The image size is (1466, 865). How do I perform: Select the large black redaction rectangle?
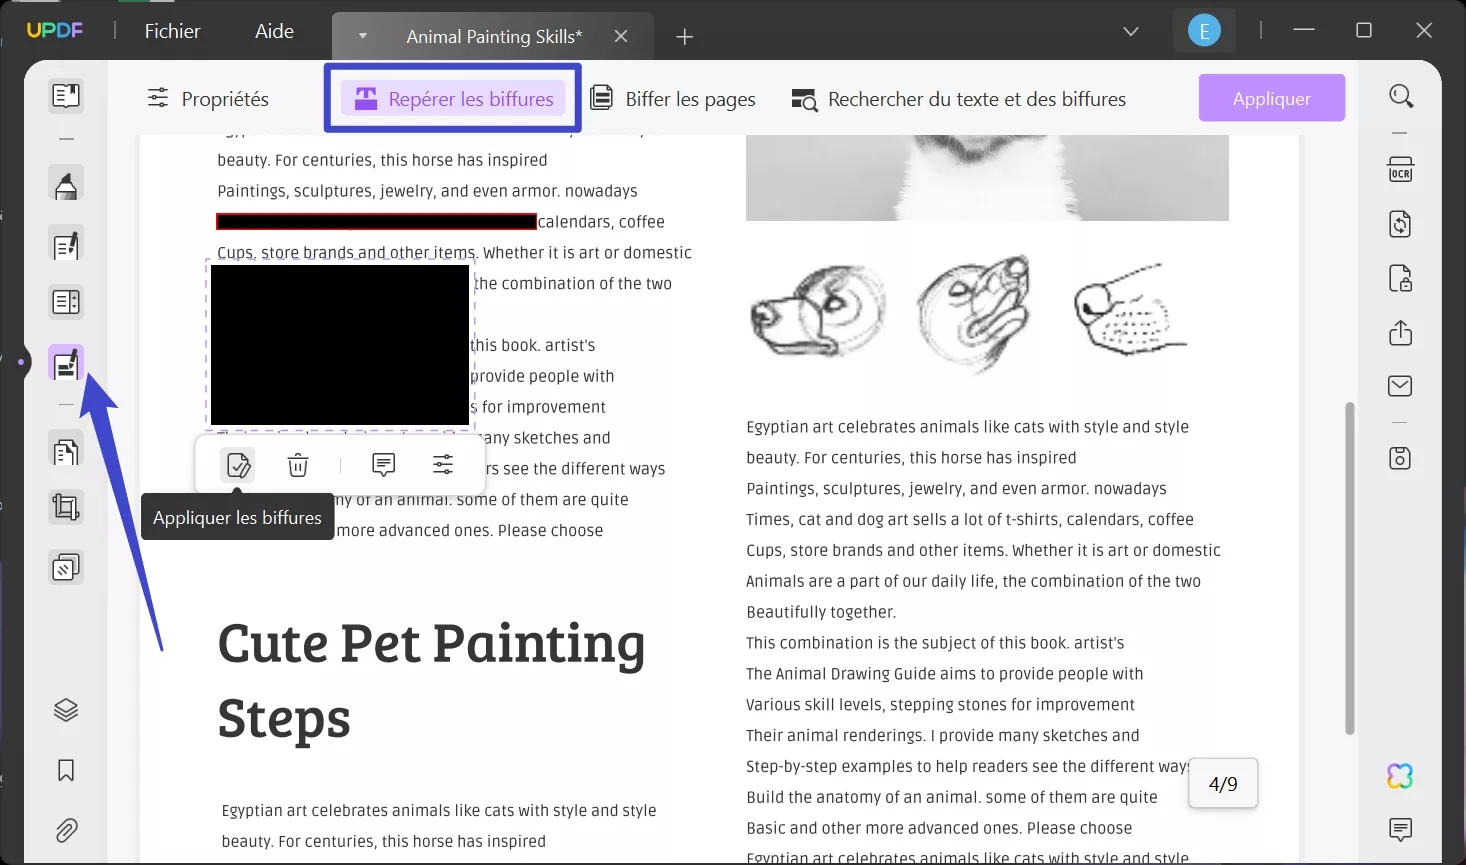(x=340, y=345)
